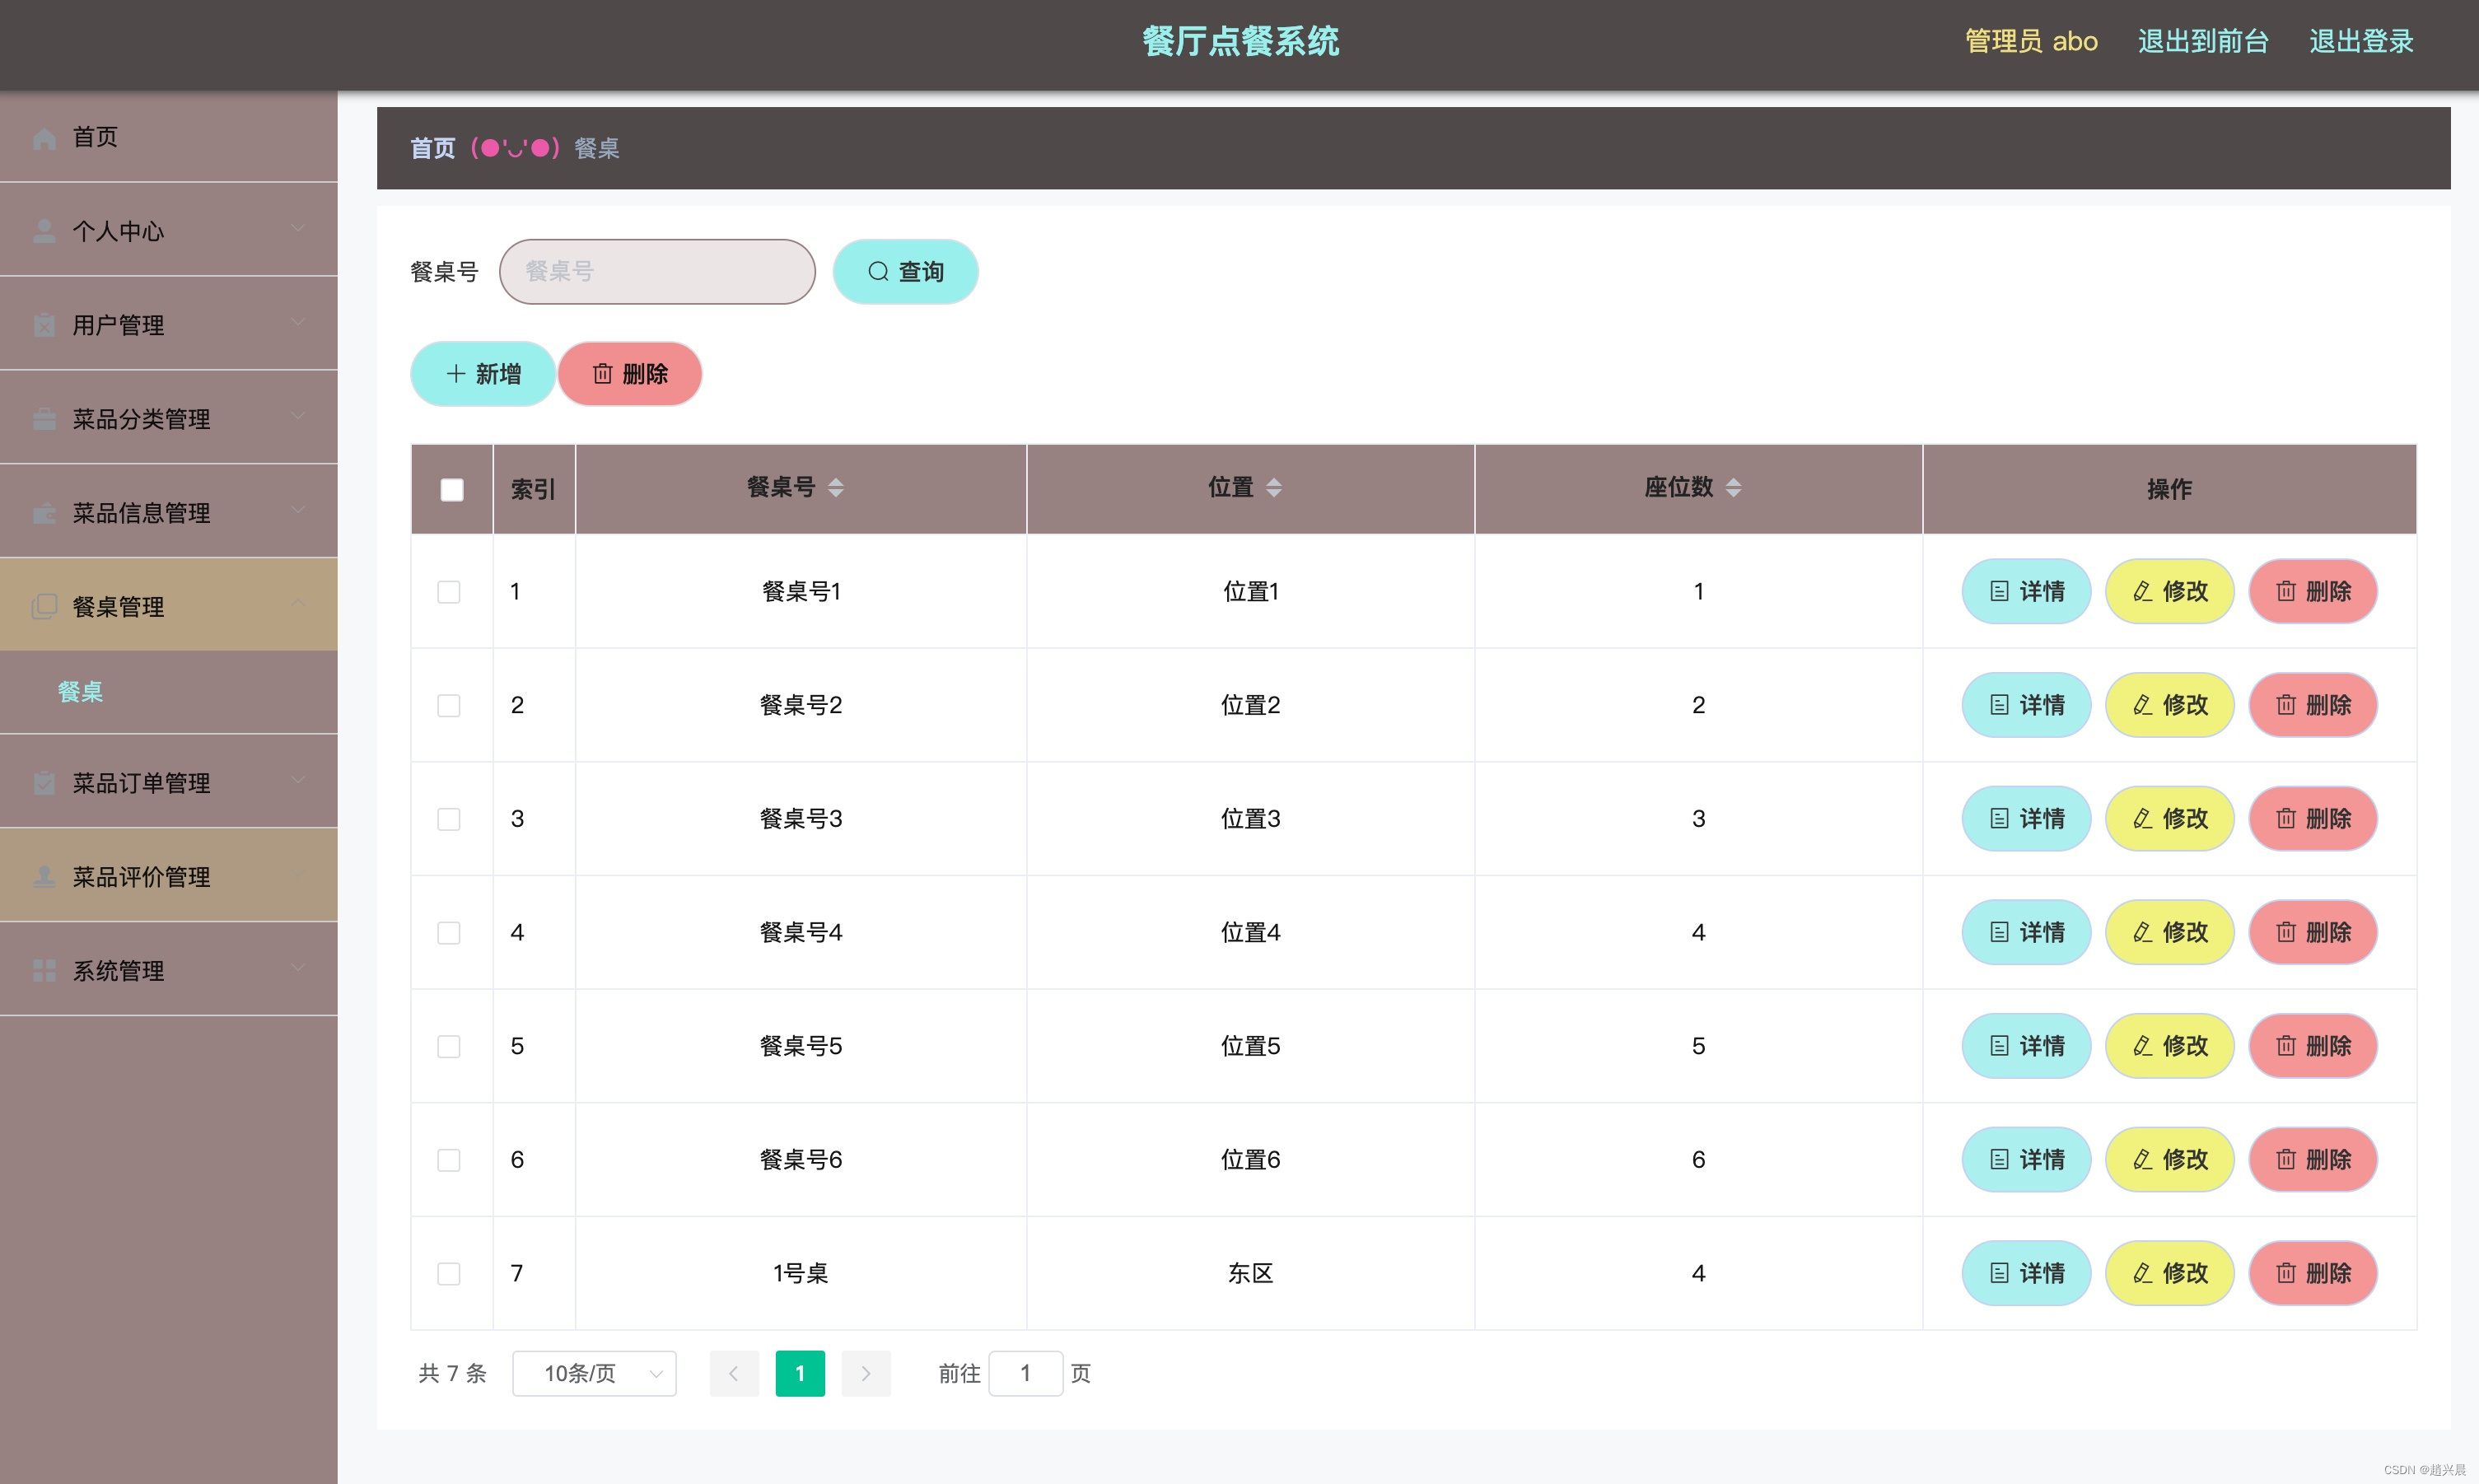Image resolution: width=2479 pixels, height=1484 pixels.
Task: Click trash icon on batch delete button
Action: pos(602,374)
